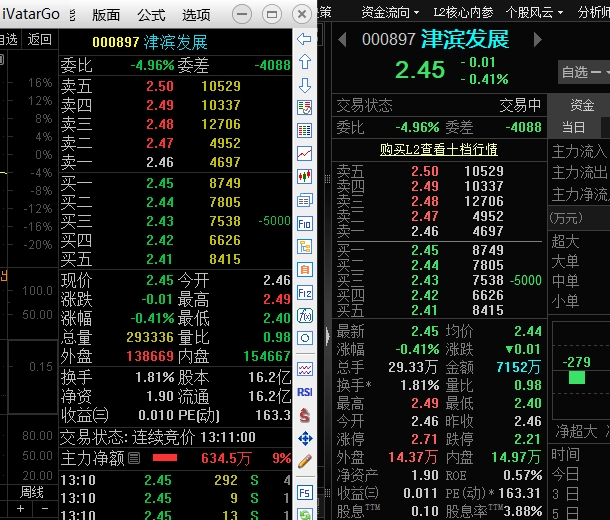The image size is (610, 520).
Task: Click the 津滨发展 stock name in left panel
Action: coord(175,42)
